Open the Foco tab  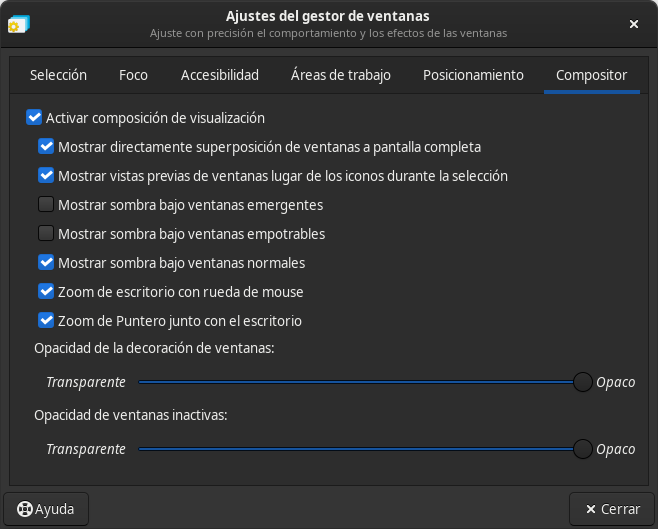[x=133, y=75]
